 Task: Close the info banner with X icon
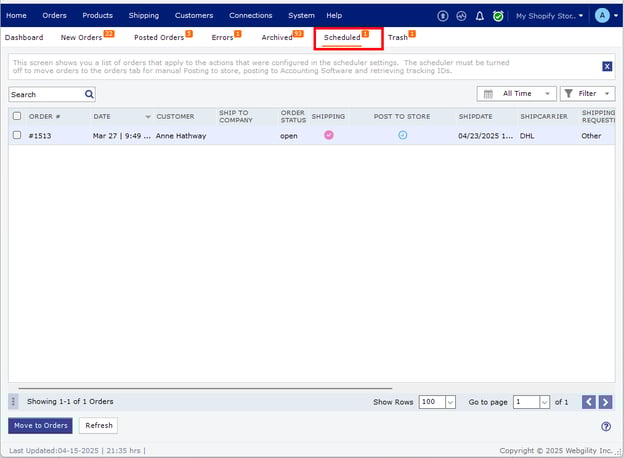[x=607, y=66]
